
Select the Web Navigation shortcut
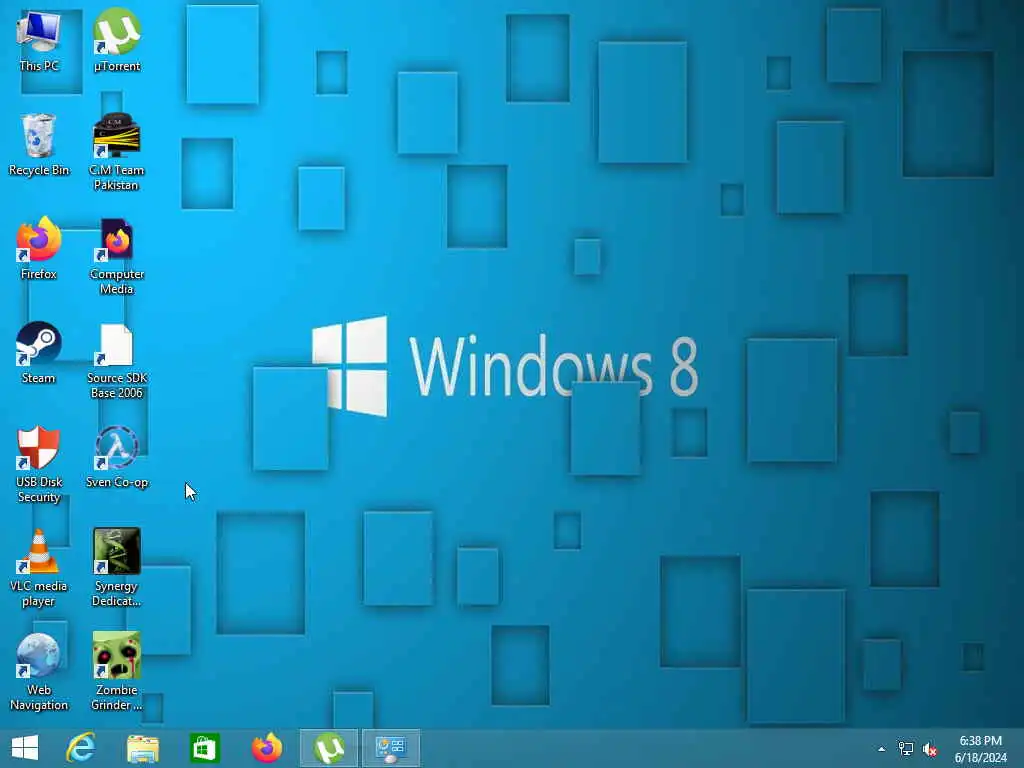pos(39,671)
